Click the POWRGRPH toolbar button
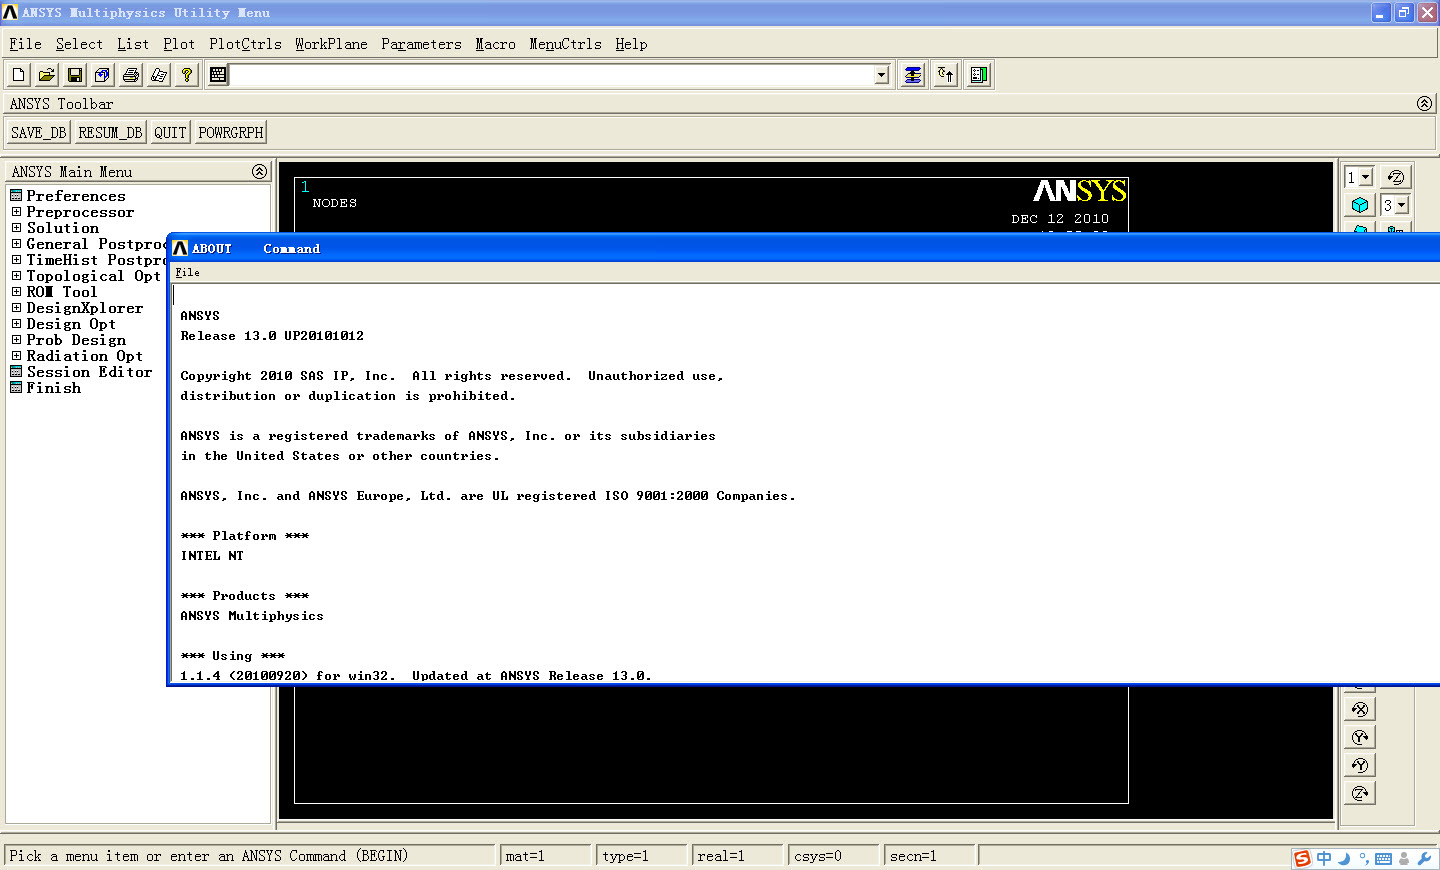 pos(231,132)
